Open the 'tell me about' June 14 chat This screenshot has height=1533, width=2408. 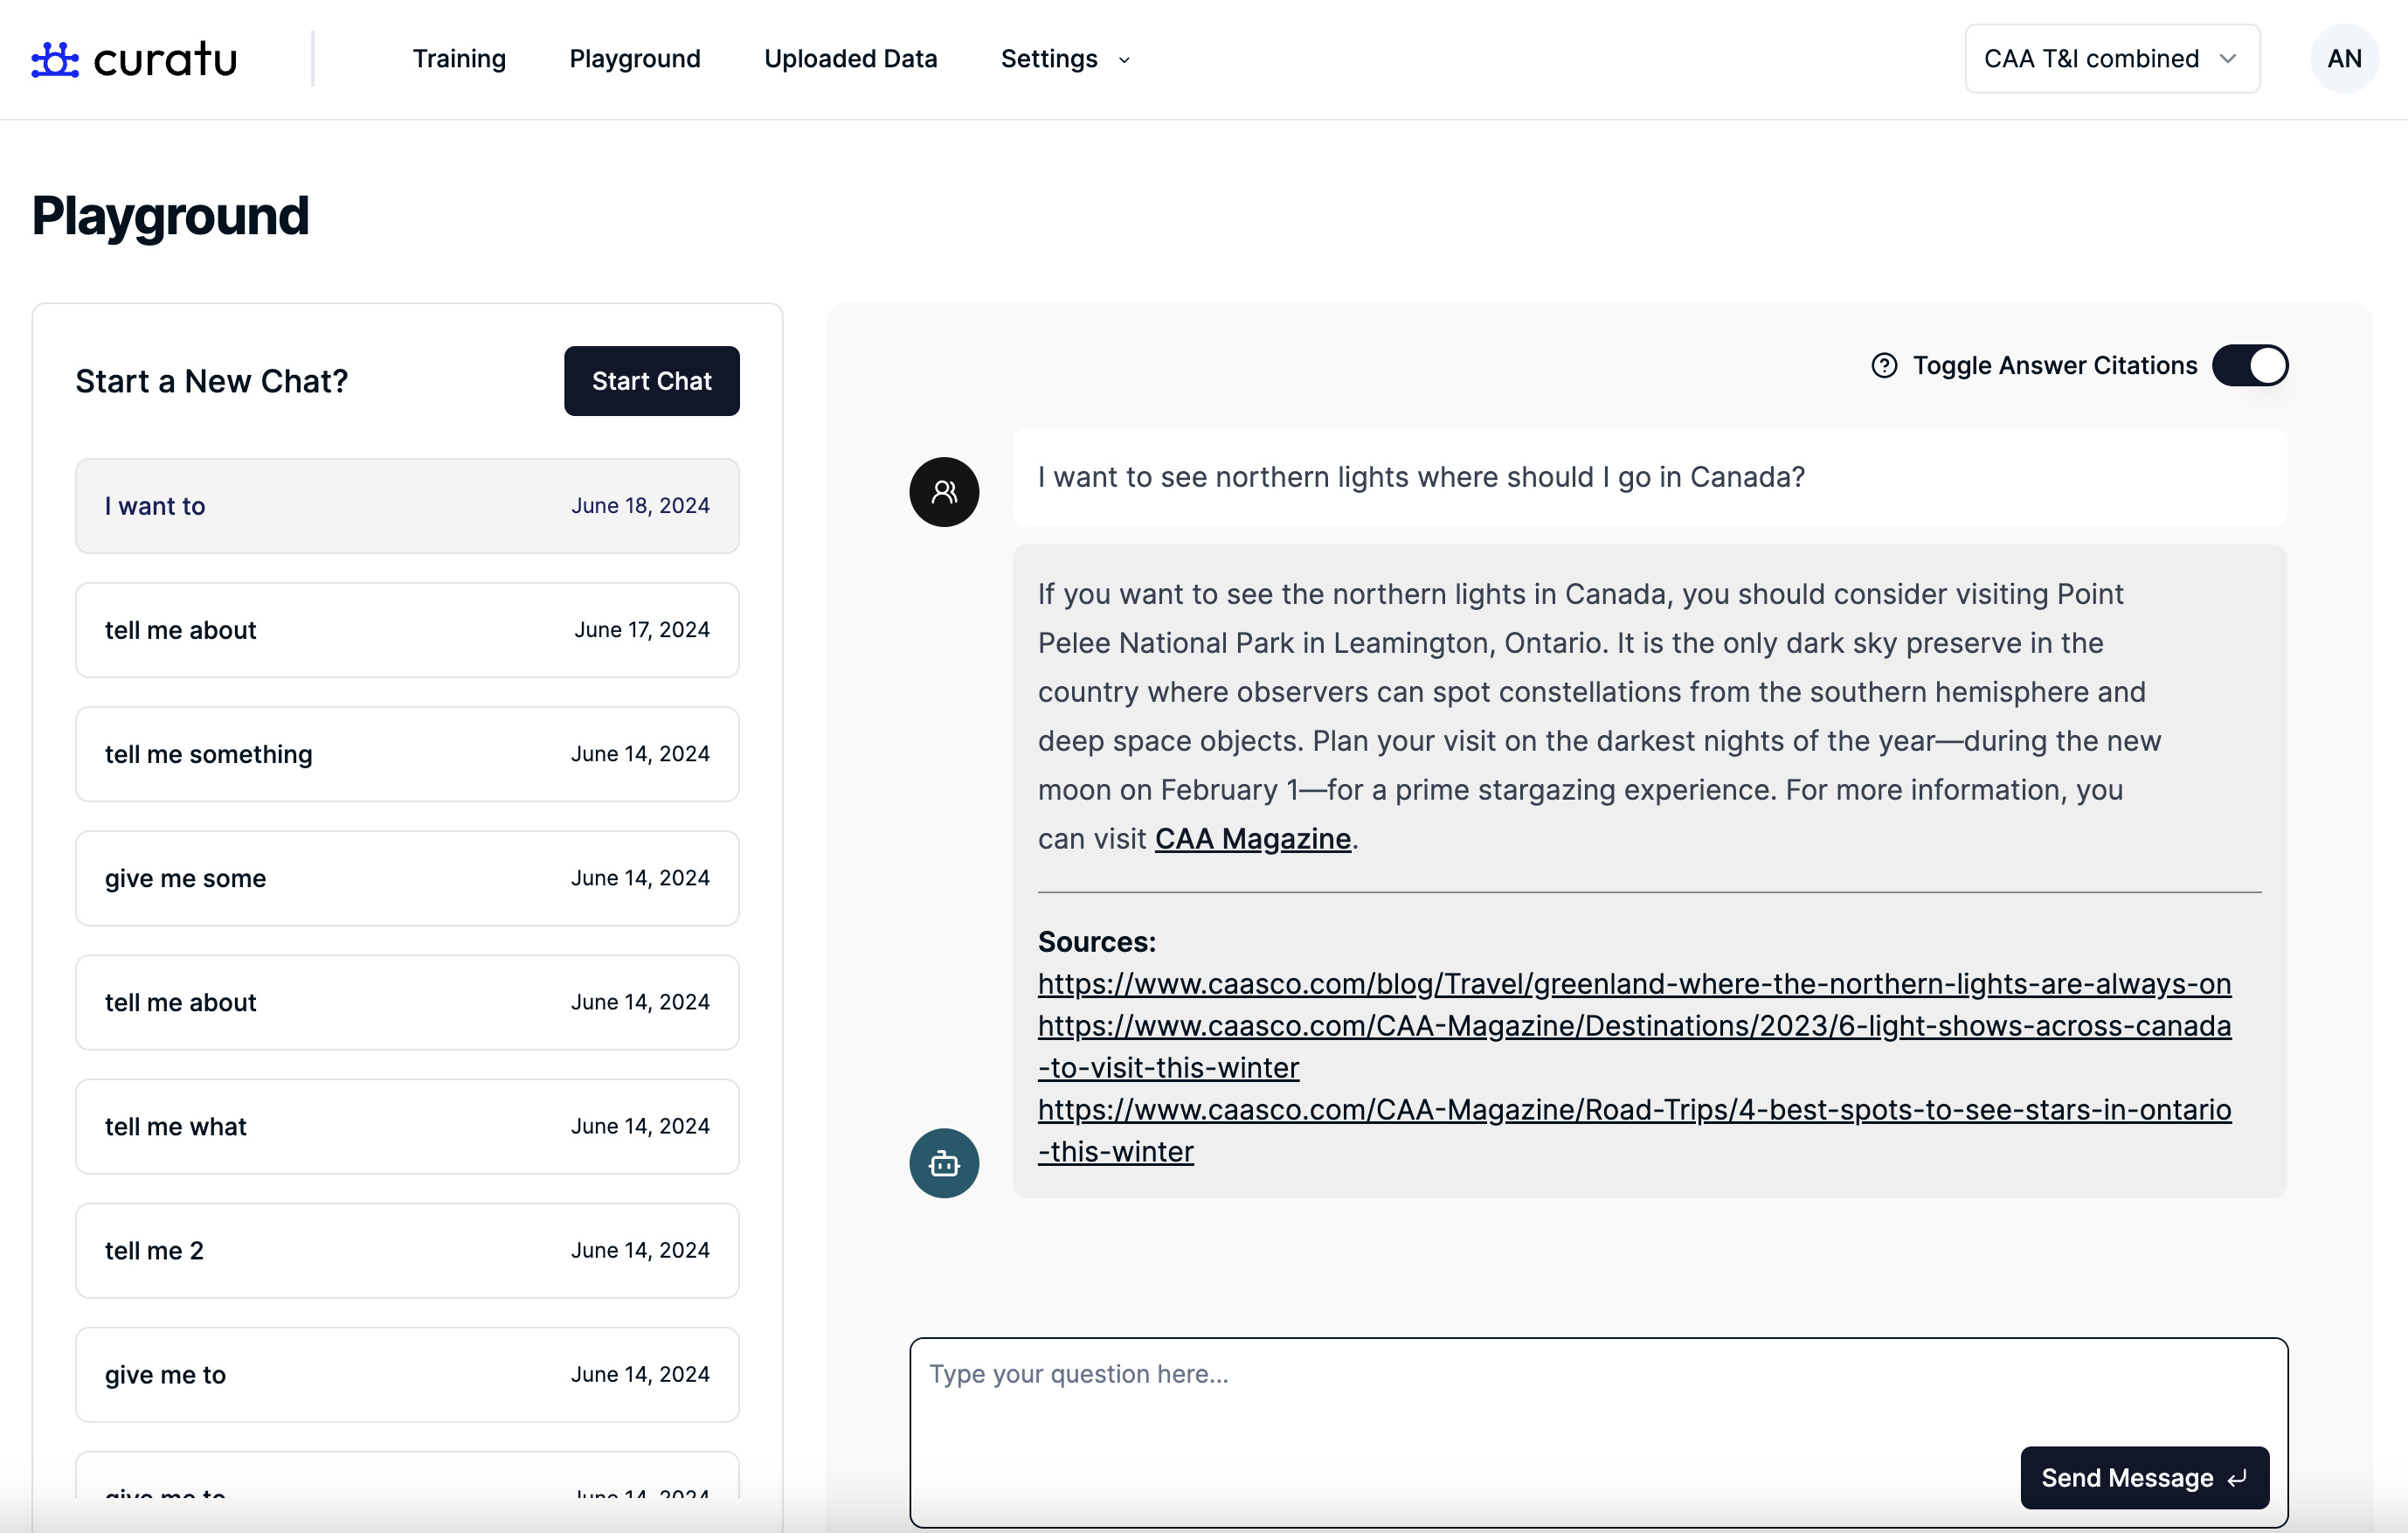[407, 1002]
